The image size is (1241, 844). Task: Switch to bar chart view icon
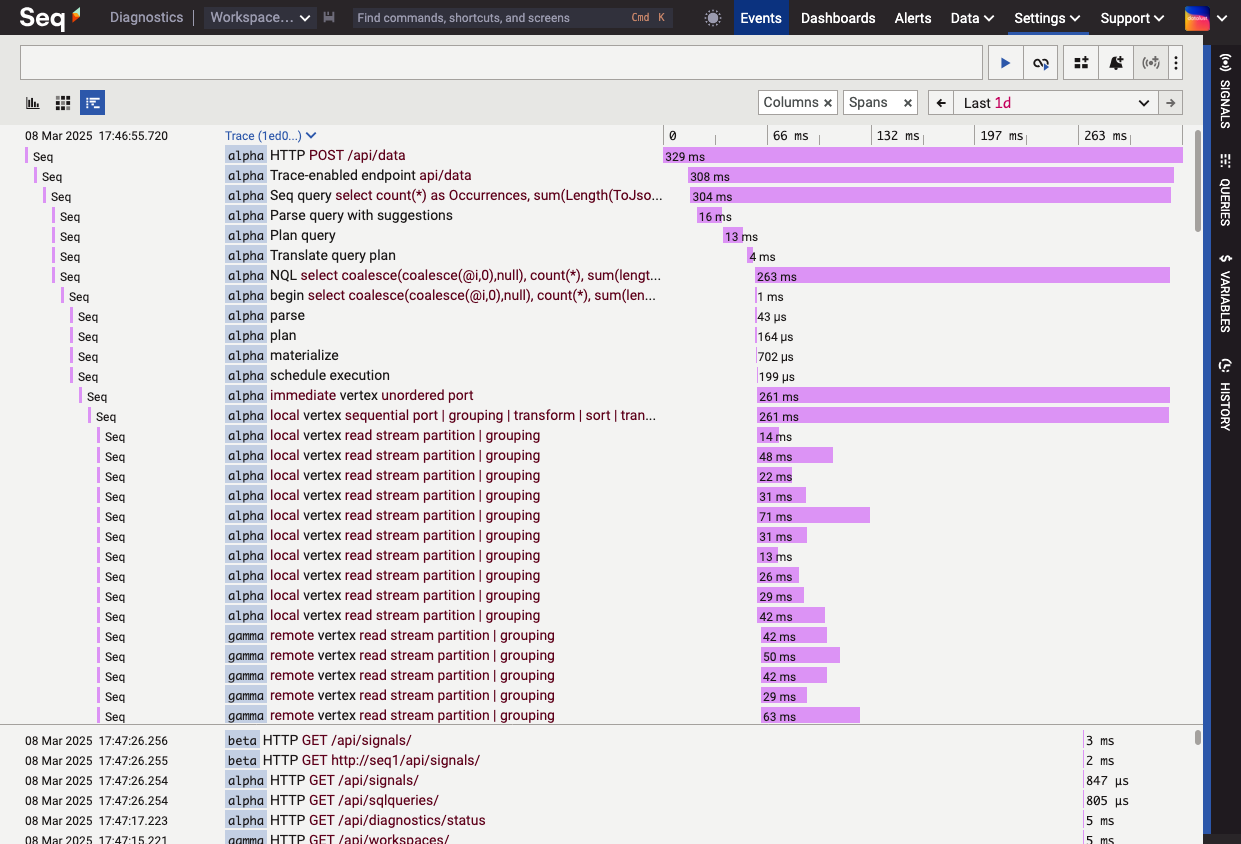[x=33, y=103]
